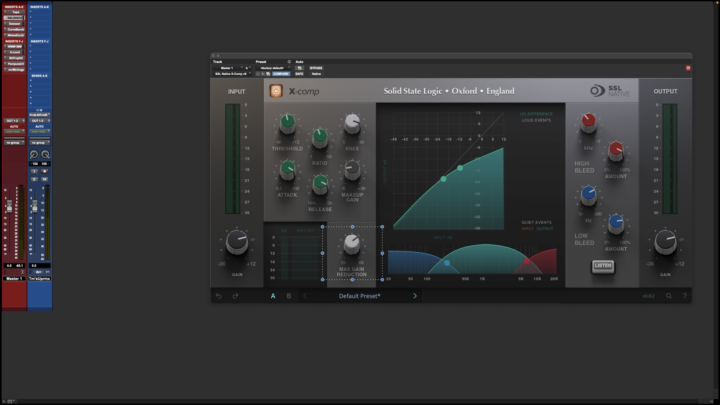Click the undo arrow in plugin footer

(x=219, y=296)
